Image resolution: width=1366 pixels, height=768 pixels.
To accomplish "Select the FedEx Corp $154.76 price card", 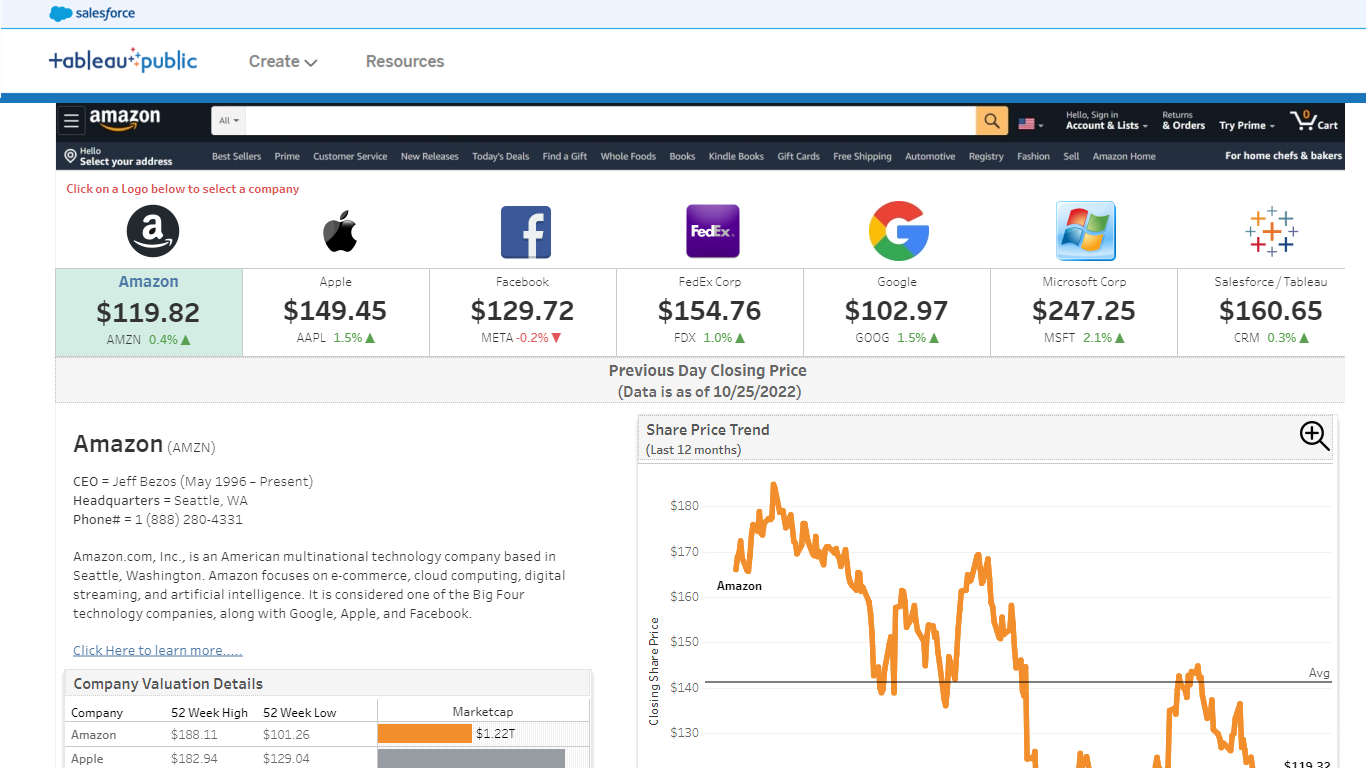I will click(710, 312).
